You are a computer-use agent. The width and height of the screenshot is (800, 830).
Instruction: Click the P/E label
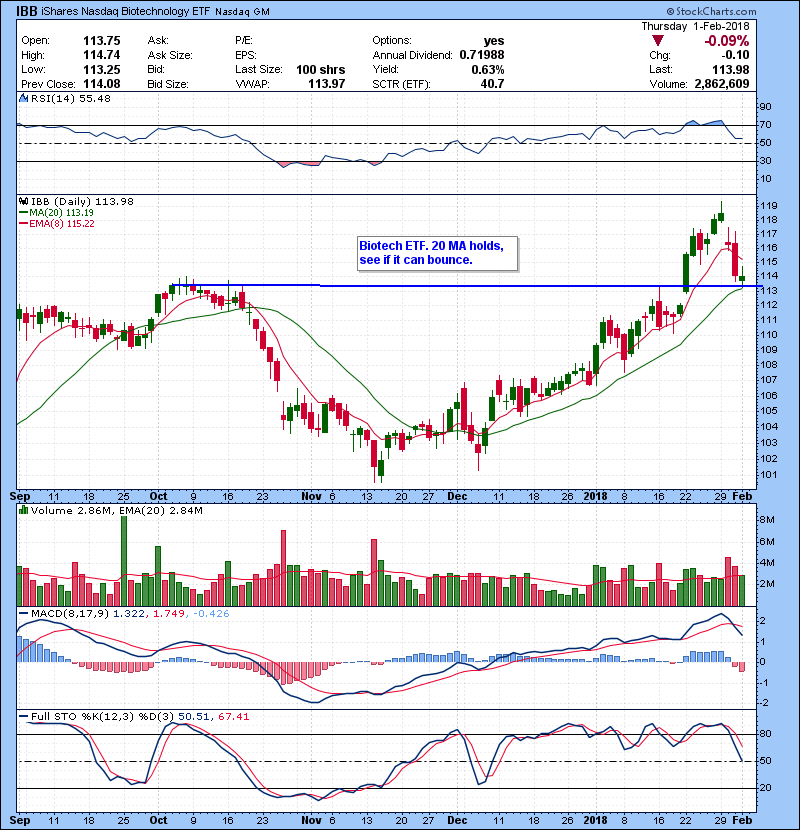(x=244, y=41)
